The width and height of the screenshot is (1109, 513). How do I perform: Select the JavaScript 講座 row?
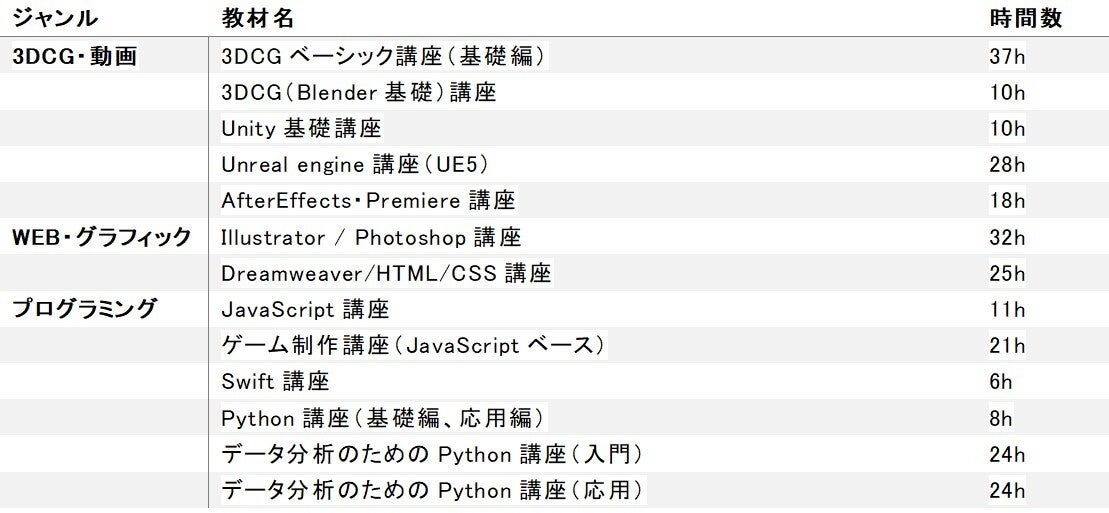[305, 310]
